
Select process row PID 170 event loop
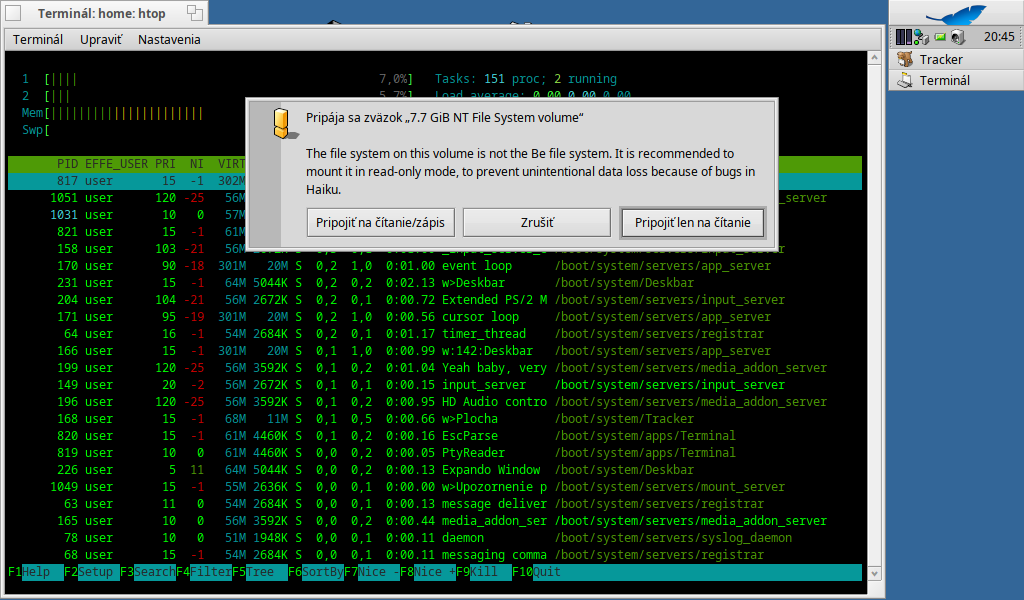point(435,266)
